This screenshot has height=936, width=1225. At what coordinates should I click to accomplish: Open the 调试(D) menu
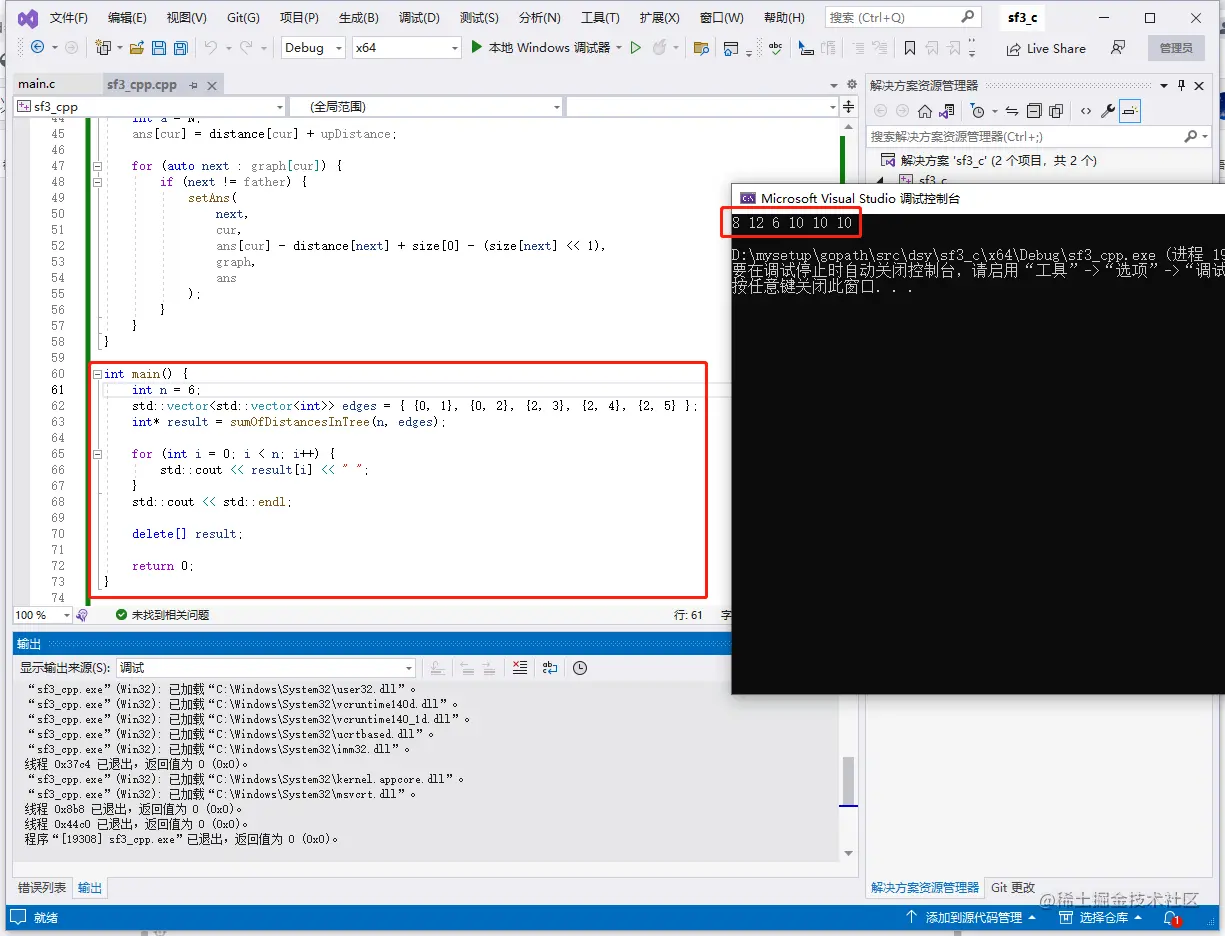419,18
